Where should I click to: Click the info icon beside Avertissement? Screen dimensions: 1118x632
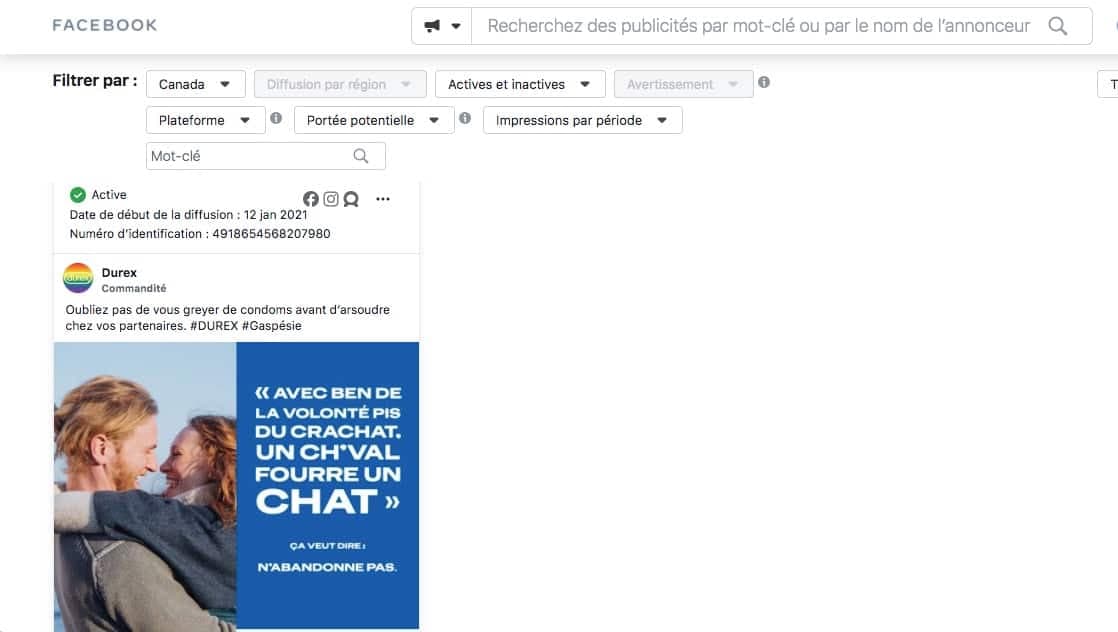point(764,83)
